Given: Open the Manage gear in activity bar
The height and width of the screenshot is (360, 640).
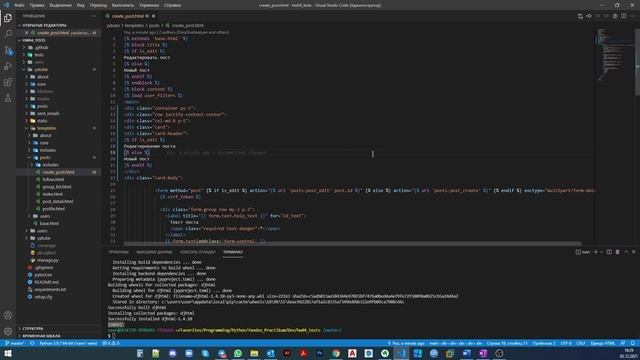Looking at the screenshot, I should click(8, 331).
